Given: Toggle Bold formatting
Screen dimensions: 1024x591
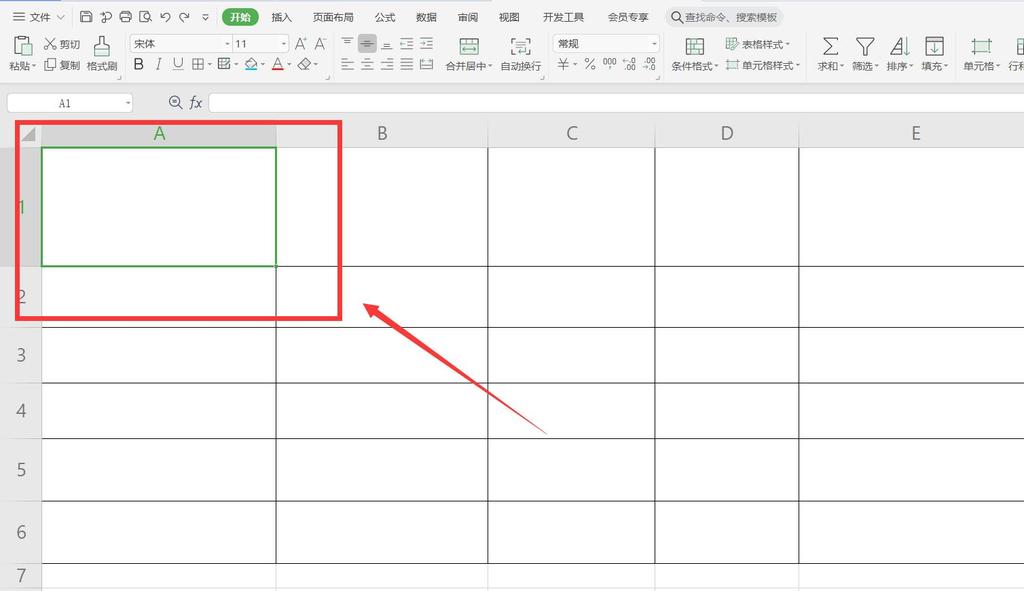Looking at the screenshot, I should tap(138, 64).
